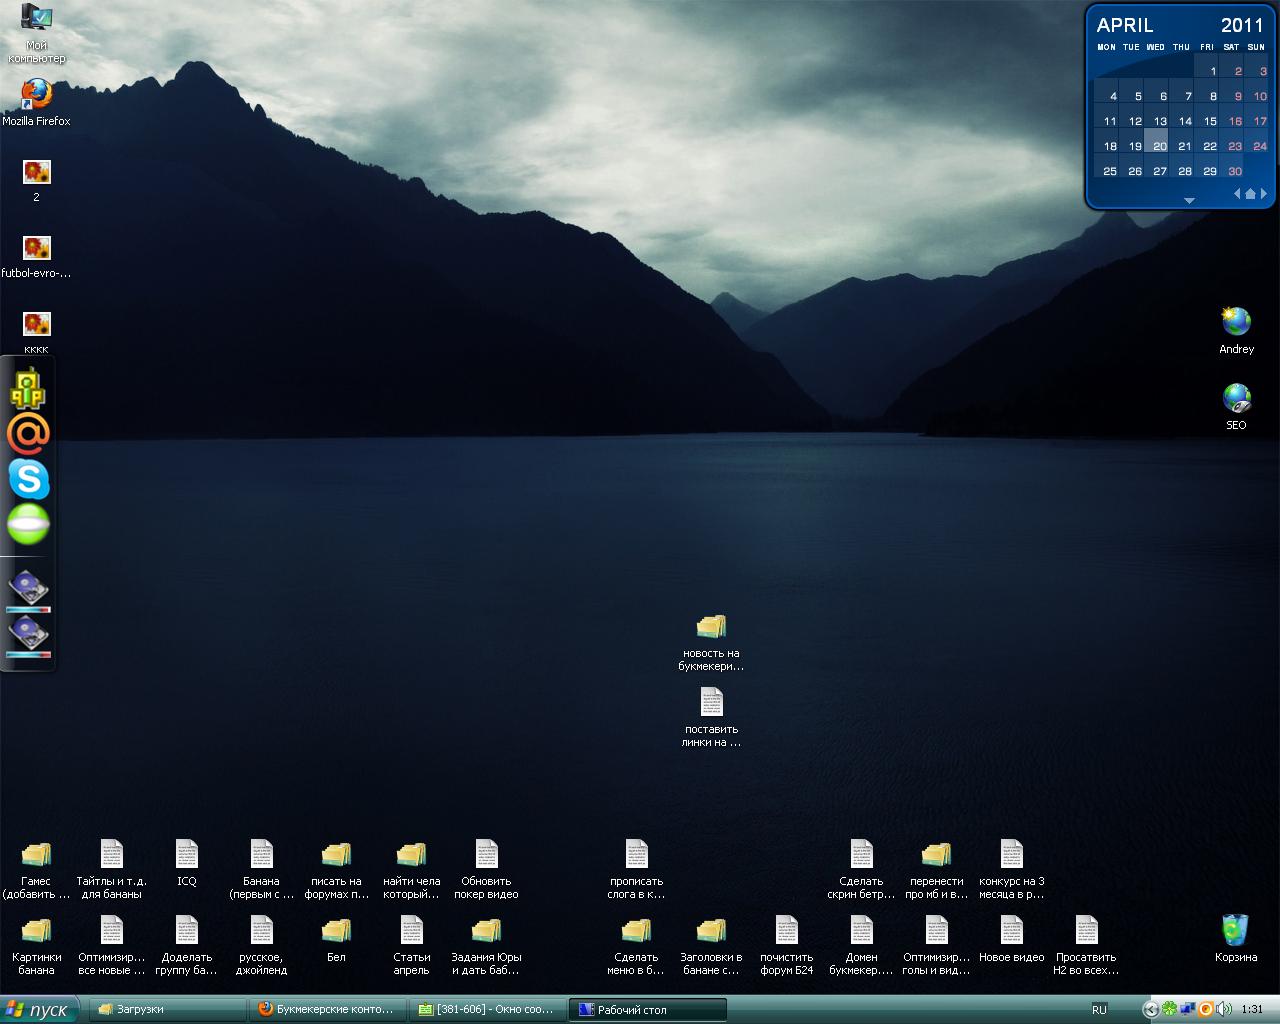Open the пуск Start menu
Viewport: 1280px width, 1024px height.
(x=36, y=1010)
